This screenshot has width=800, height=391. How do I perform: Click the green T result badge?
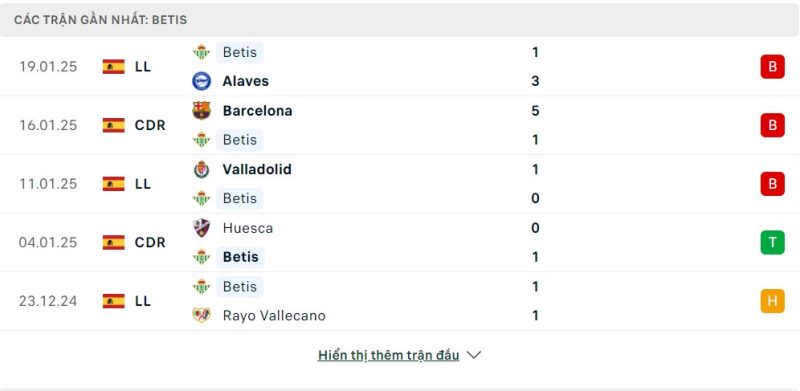(772, 242)
